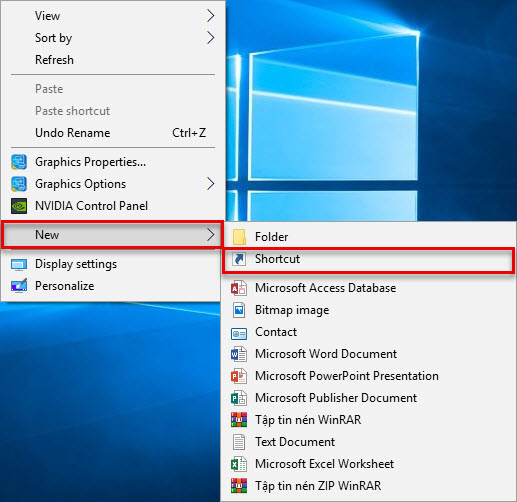Click the Publisher Document icon
Image resolution: width=517 pixels, height=502 pixels.
[x=239, y=398]
